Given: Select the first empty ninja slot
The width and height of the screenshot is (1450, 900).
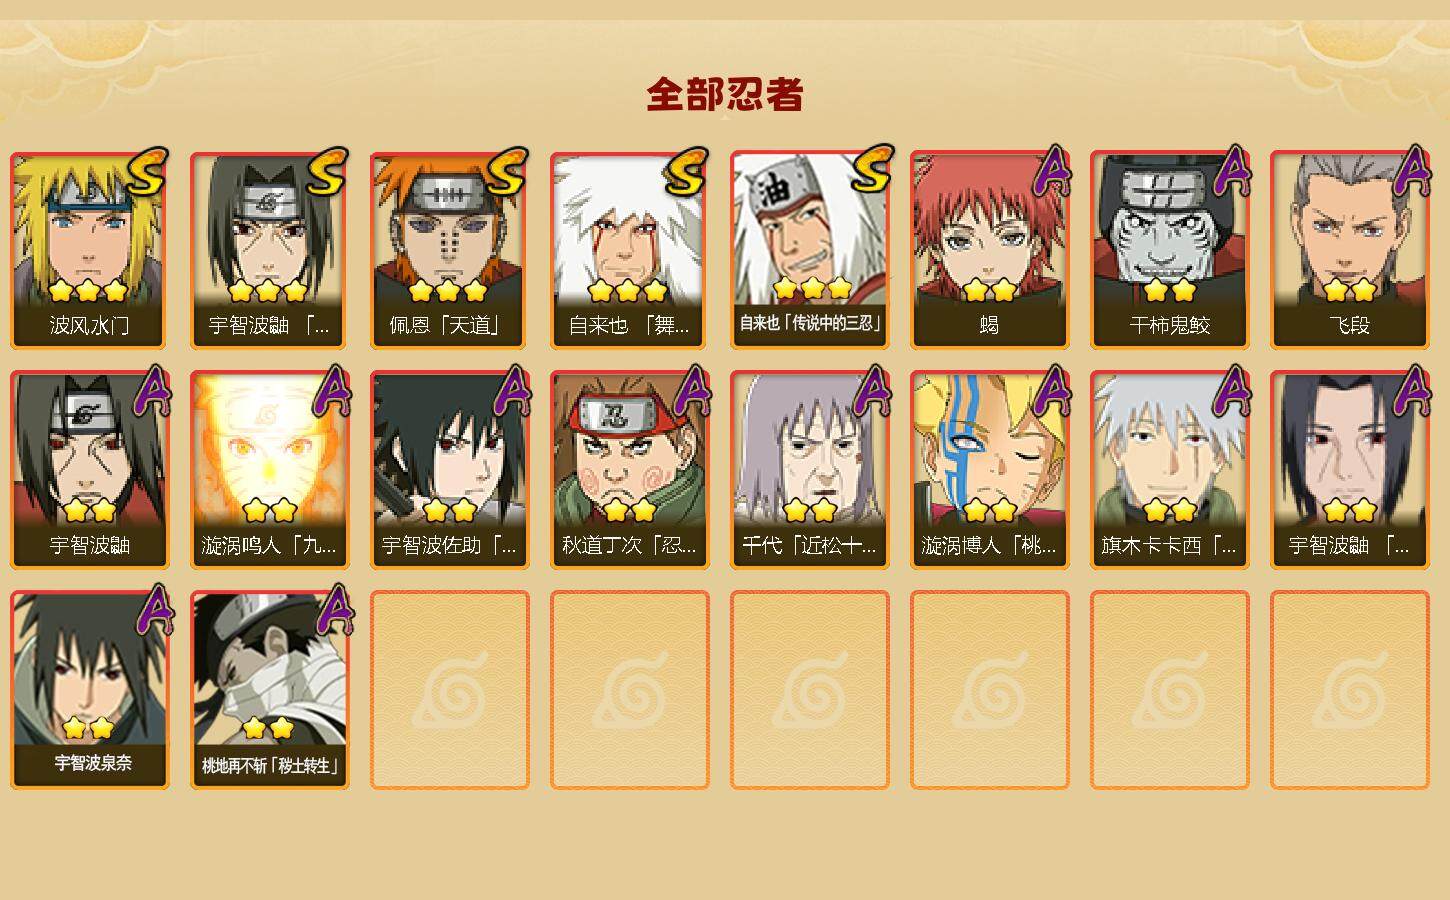Looking at the screenshot, I should coord(450,690).
